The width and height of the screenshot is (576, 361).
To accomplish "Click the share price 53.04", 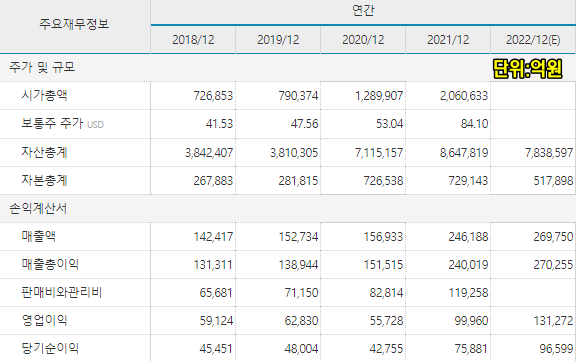I will coord(389,124).
